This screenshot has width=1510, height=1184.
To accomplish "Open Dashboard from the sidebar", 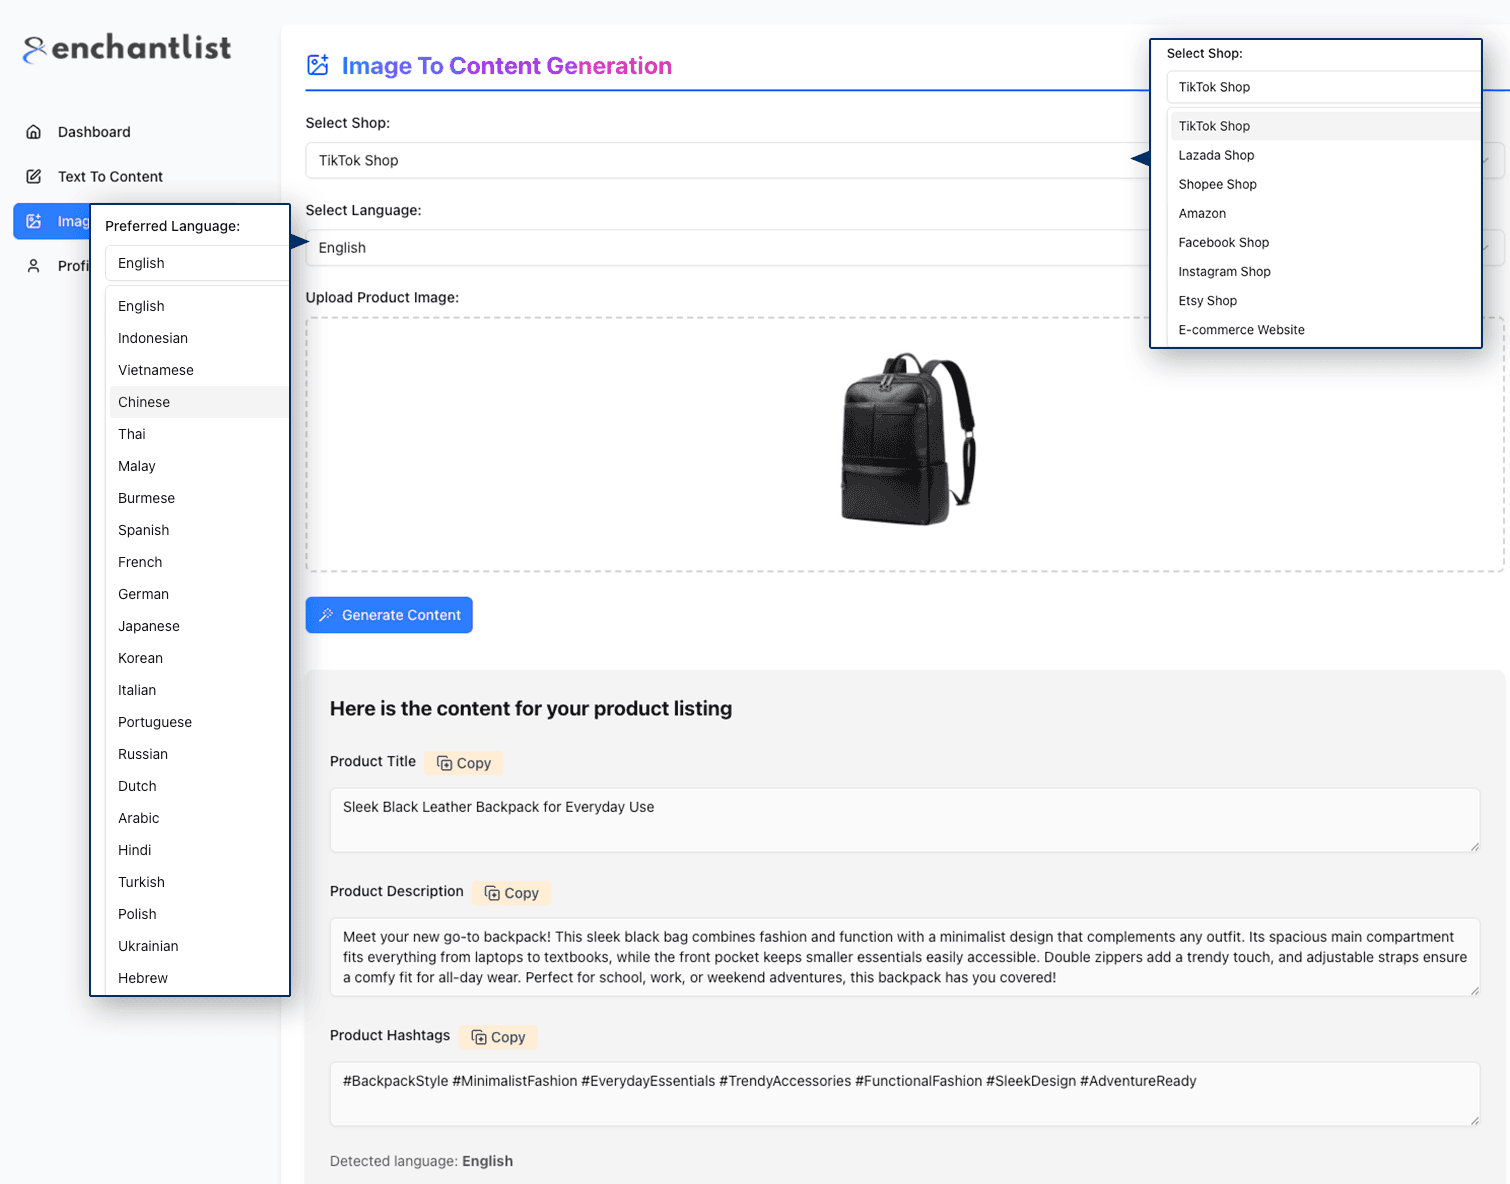I will pyautogui.click(x=94, y=132).
